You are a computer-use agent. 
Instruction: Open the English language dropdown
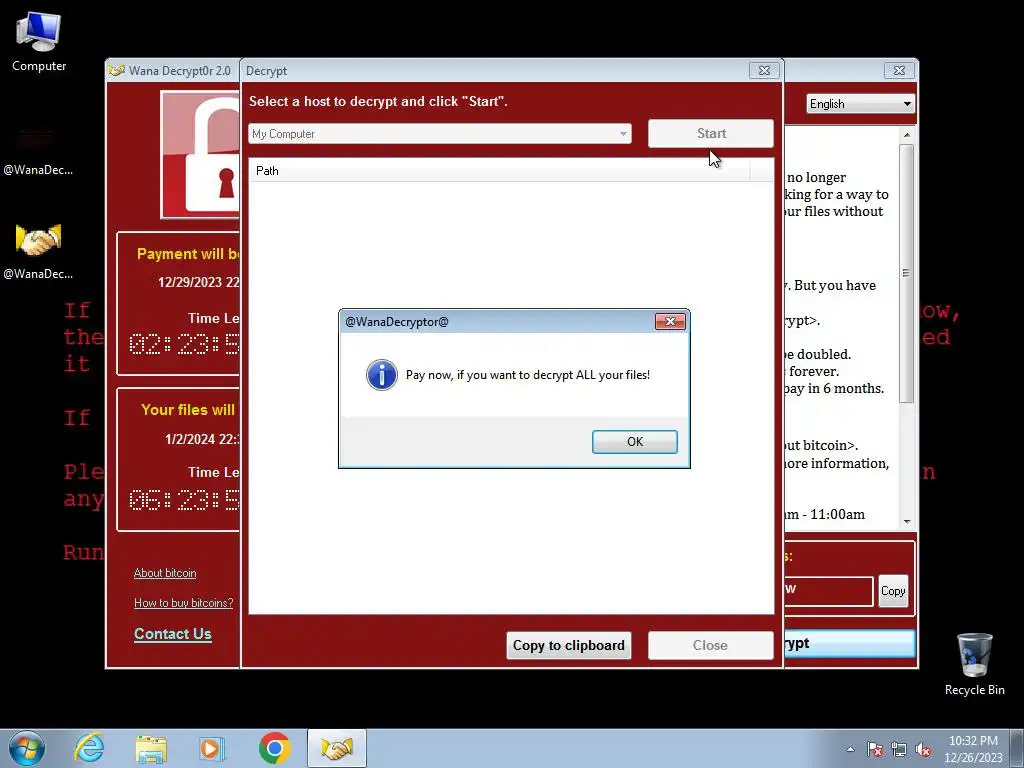[x=860, y=104]
